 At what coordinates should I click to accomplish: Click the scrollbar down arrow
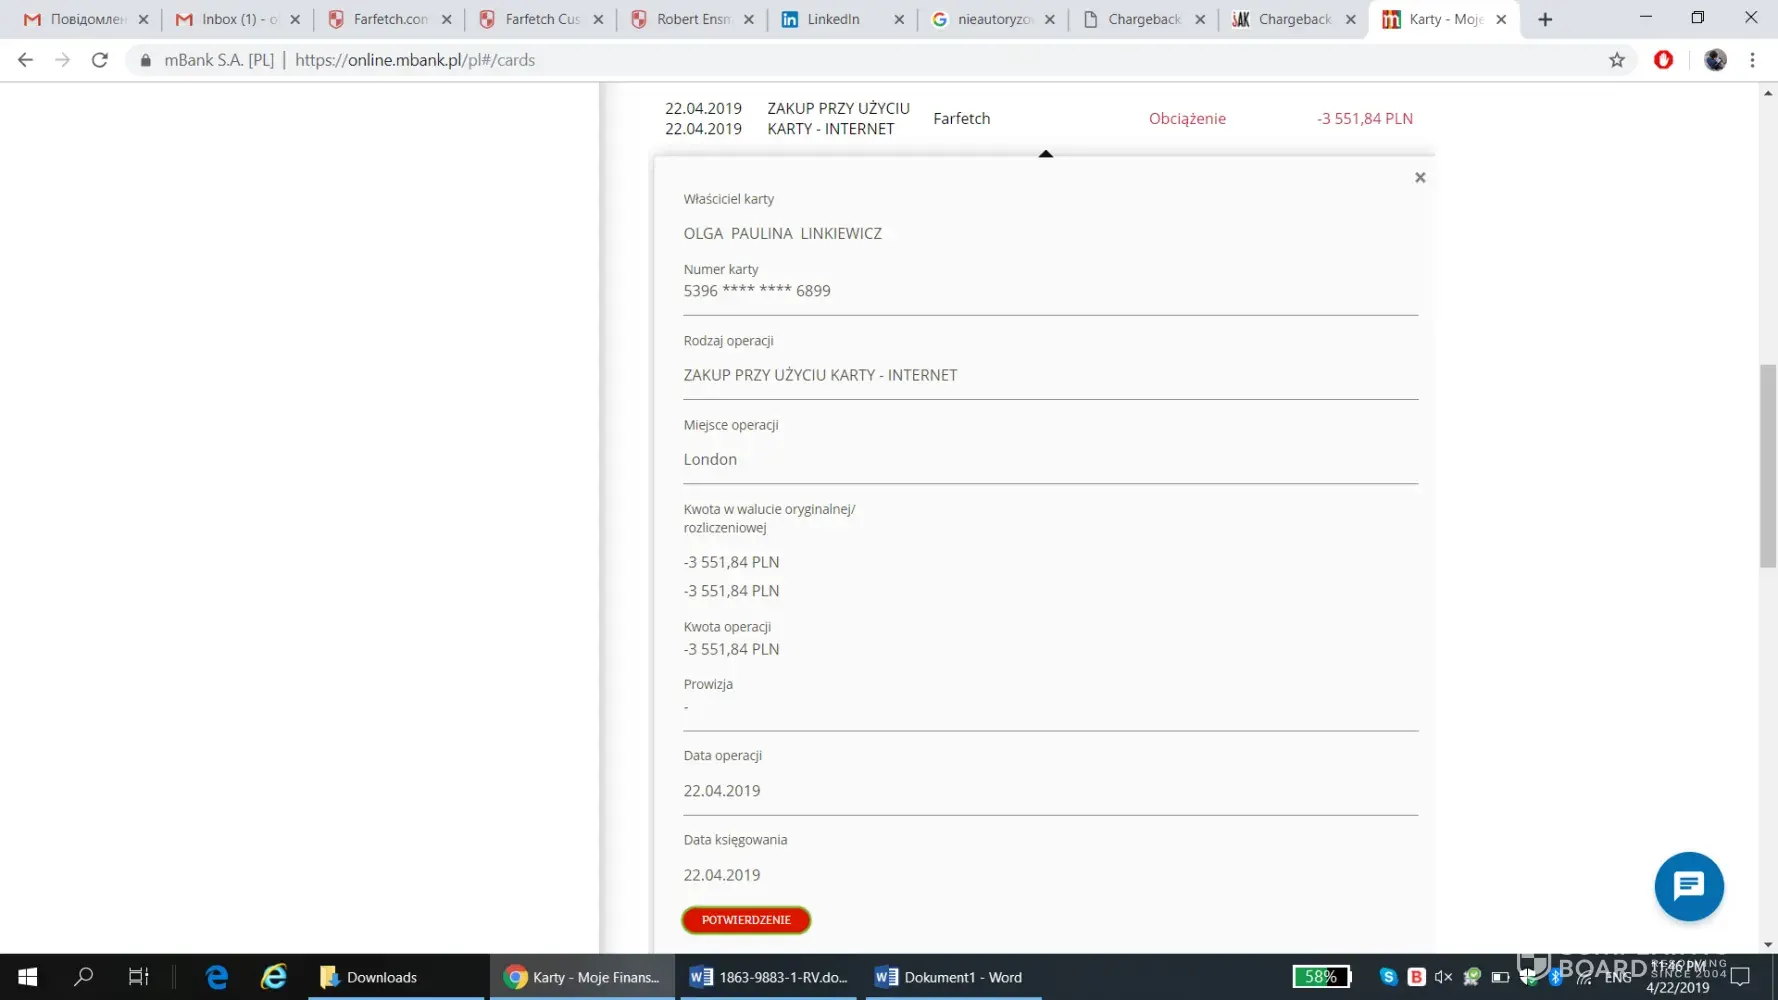tap(1768, 944)
